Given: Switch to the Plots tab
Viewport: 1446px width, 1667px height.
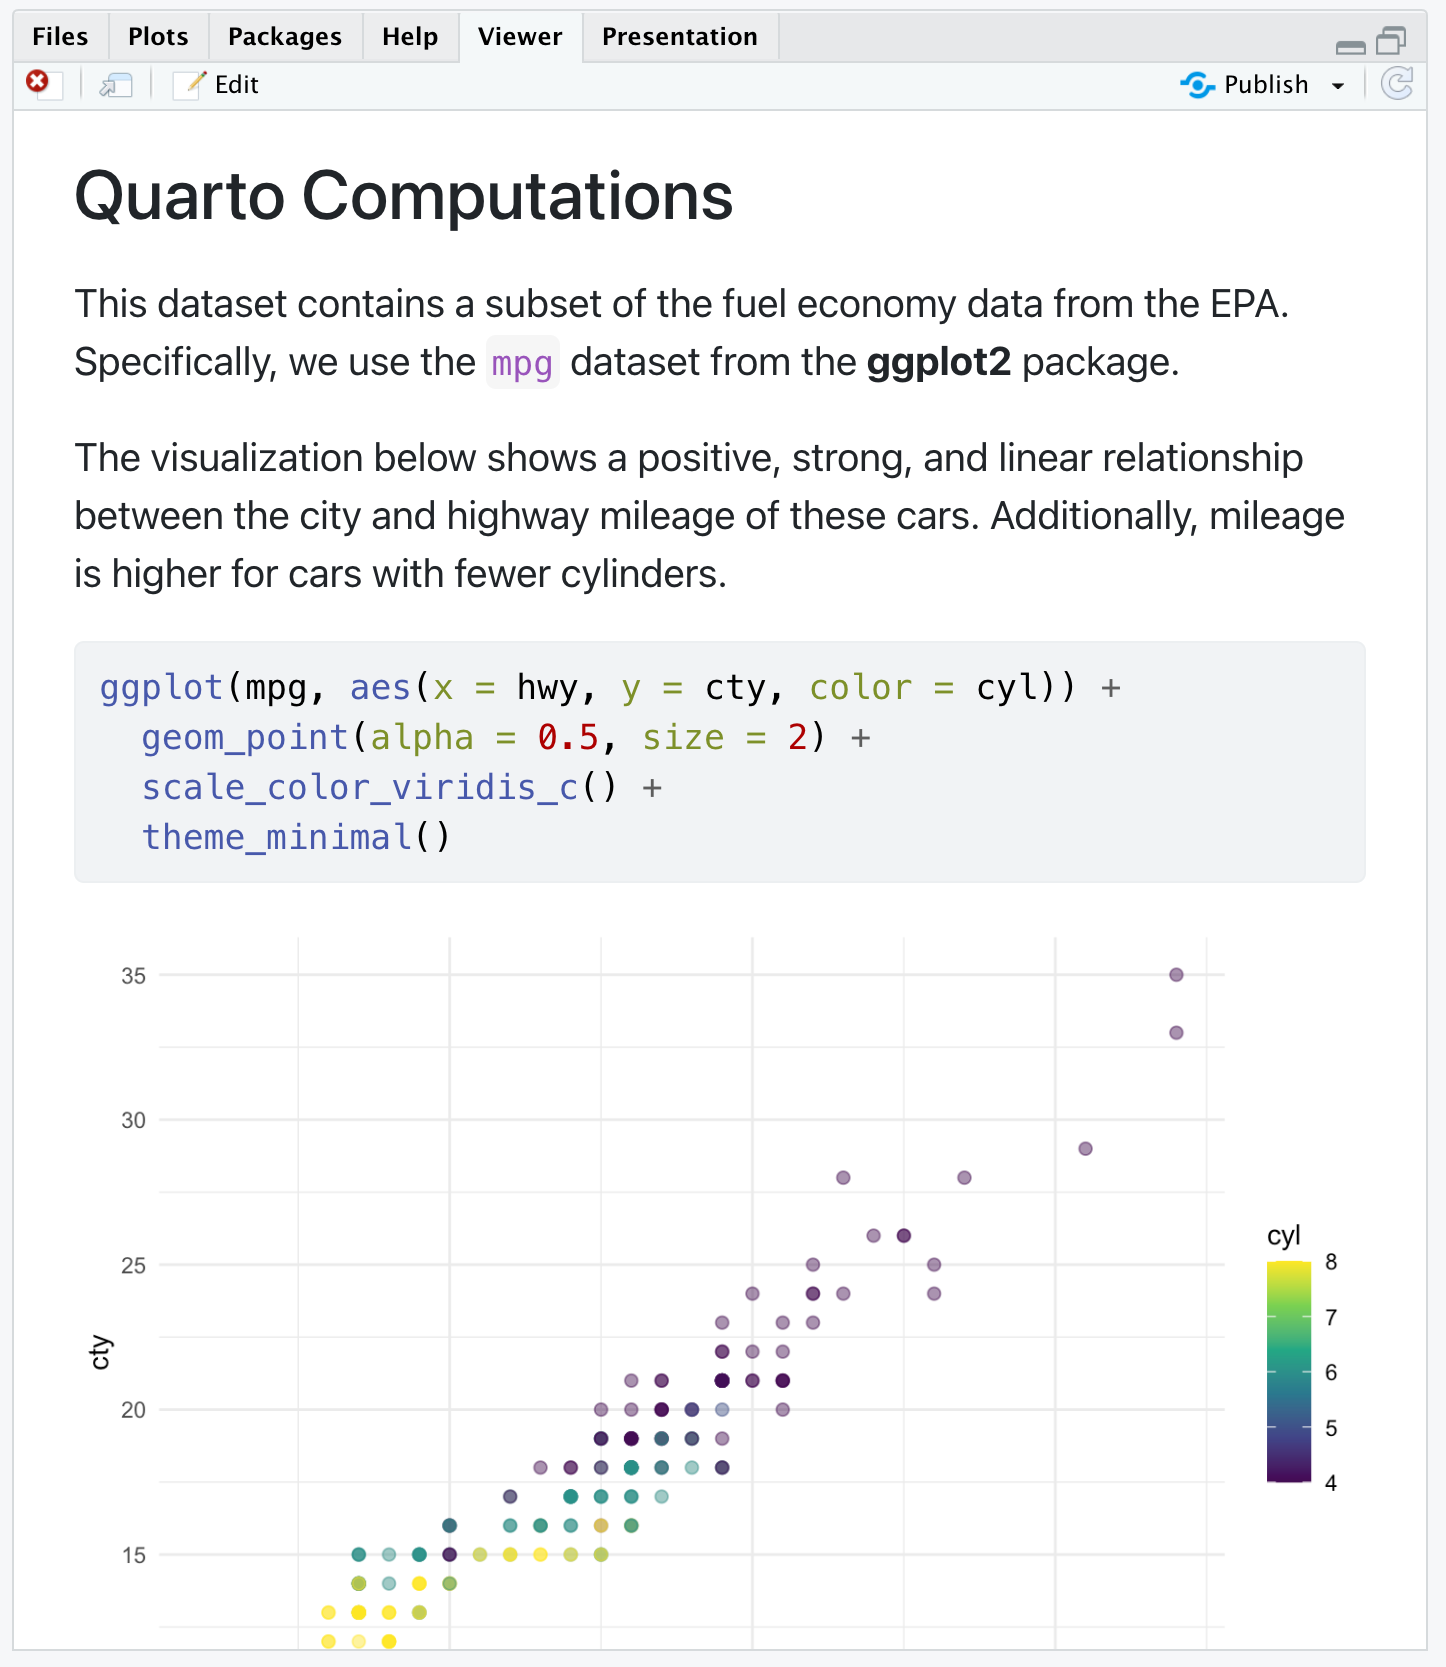Looking at the screenshot, I should pos(157,36).
